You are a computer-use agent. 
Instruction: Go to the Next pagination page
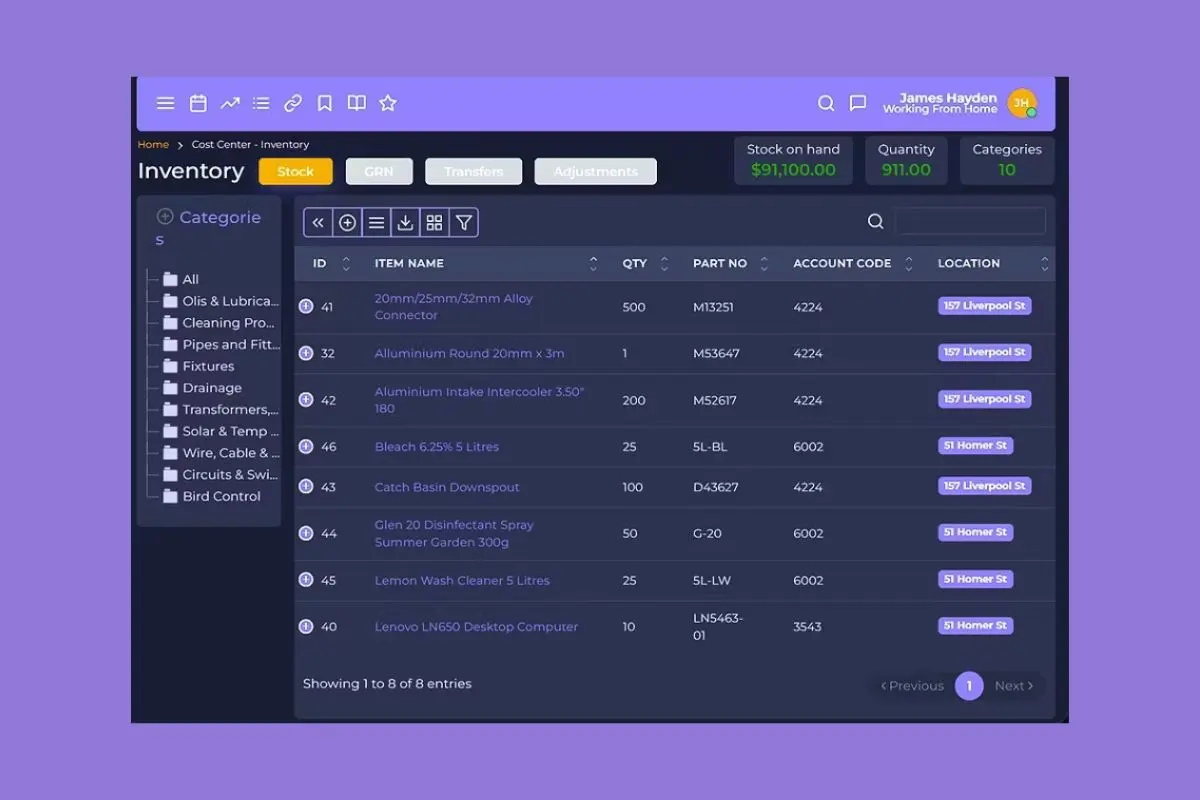(x=1014, y=686)
